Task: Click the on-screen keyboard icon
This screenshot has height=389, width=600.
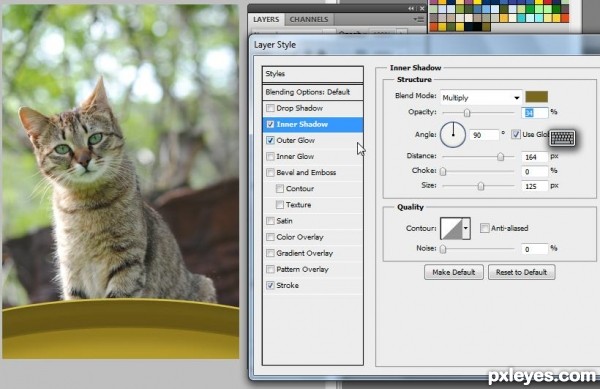Action: pyautogui.click(x=562, y=138)
